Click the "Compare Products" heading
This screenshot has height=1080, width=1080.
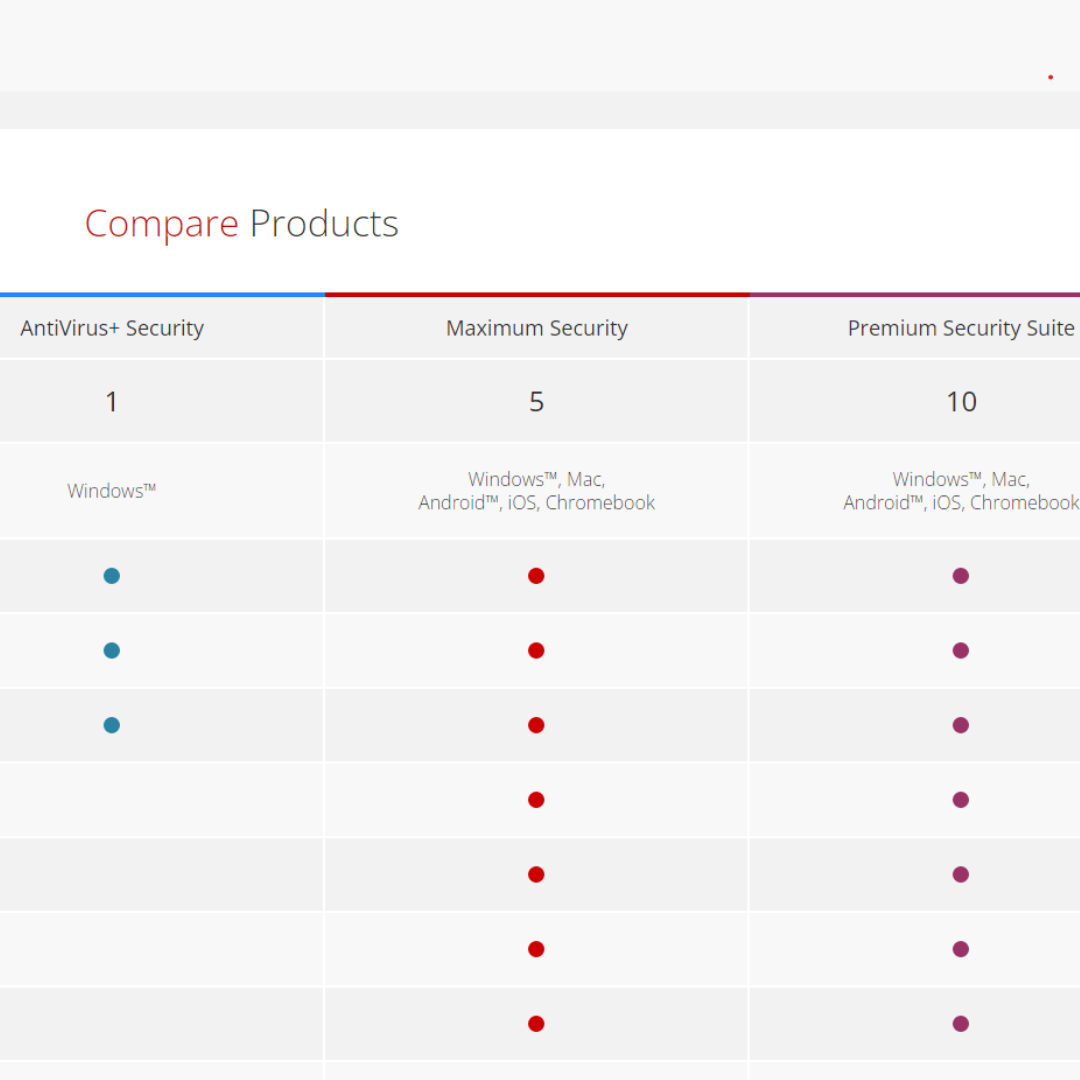tap(242, 224)
